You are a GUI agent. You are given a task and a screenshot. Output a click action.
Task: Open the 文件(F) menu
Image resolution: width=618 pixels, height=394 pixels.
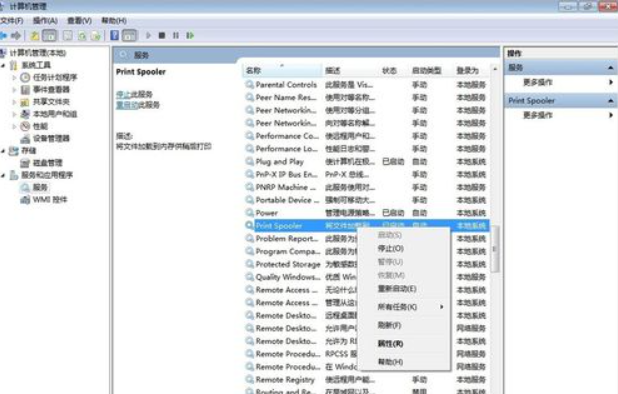tap(12, 20)
